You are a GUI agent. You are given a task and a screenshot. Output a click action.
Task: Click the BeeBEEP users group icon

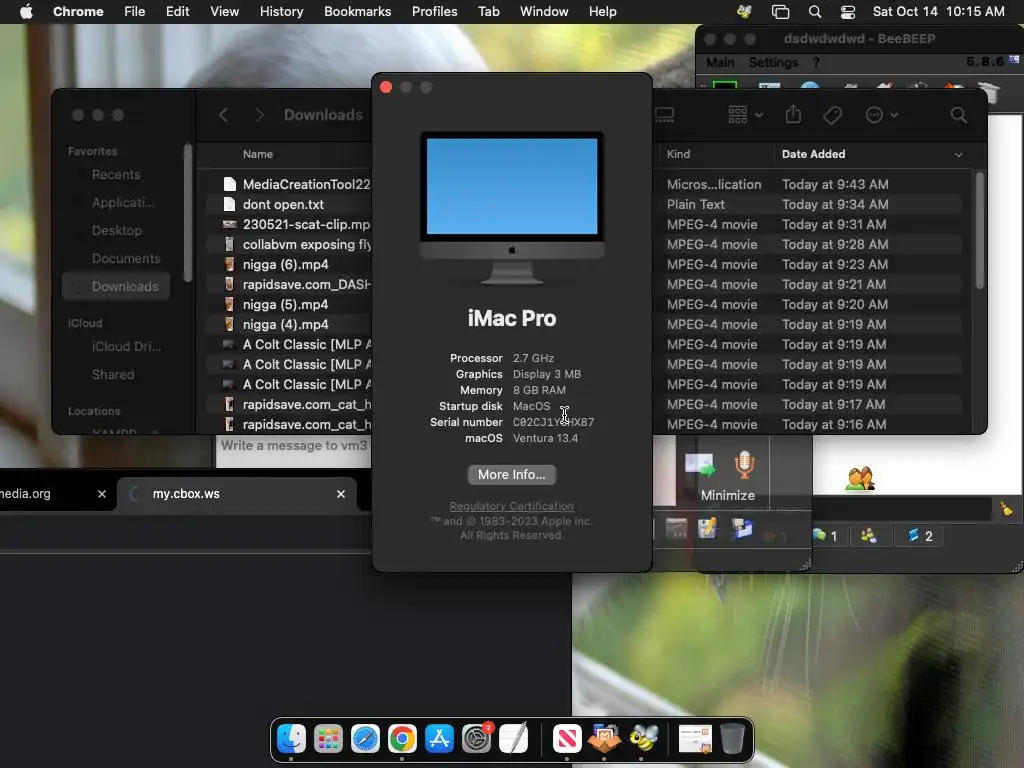(x=859, y=478)
